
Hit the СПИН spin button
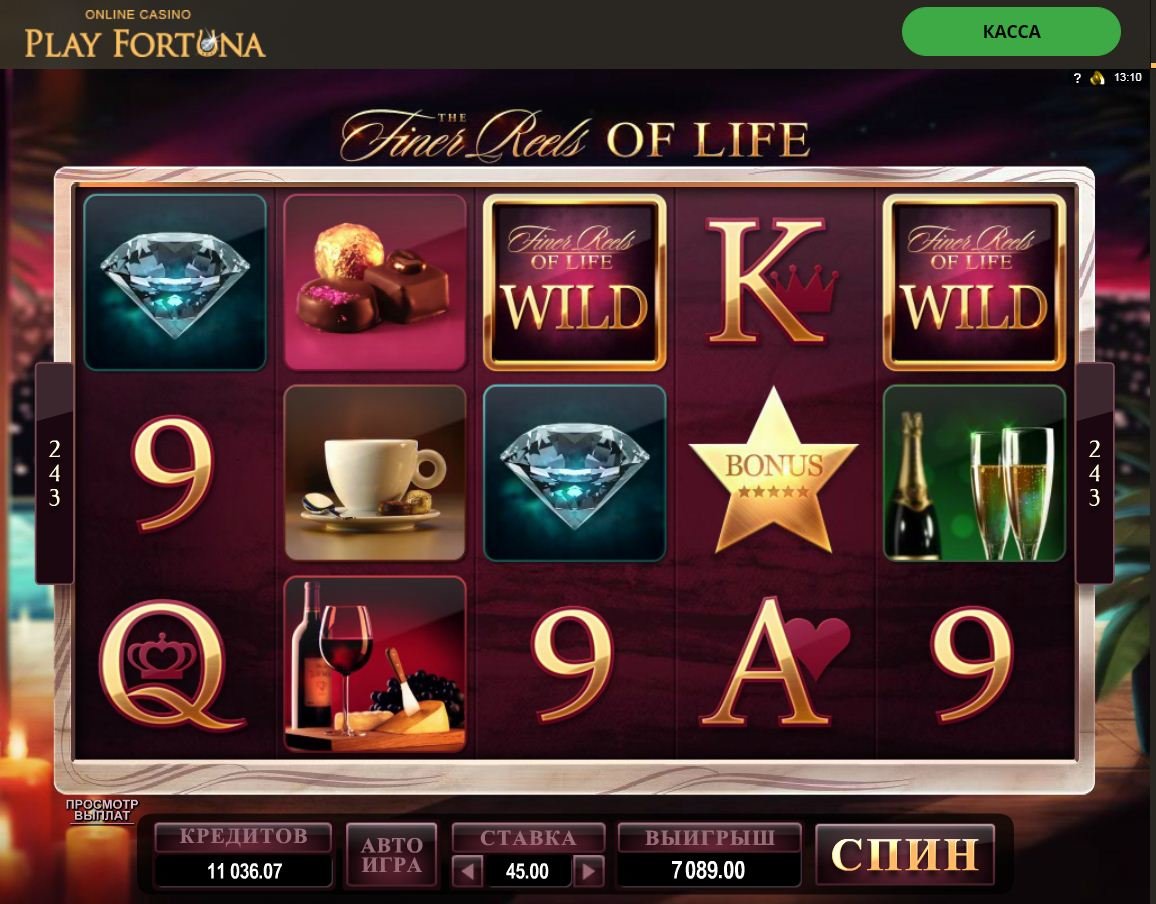coord(905,855)
